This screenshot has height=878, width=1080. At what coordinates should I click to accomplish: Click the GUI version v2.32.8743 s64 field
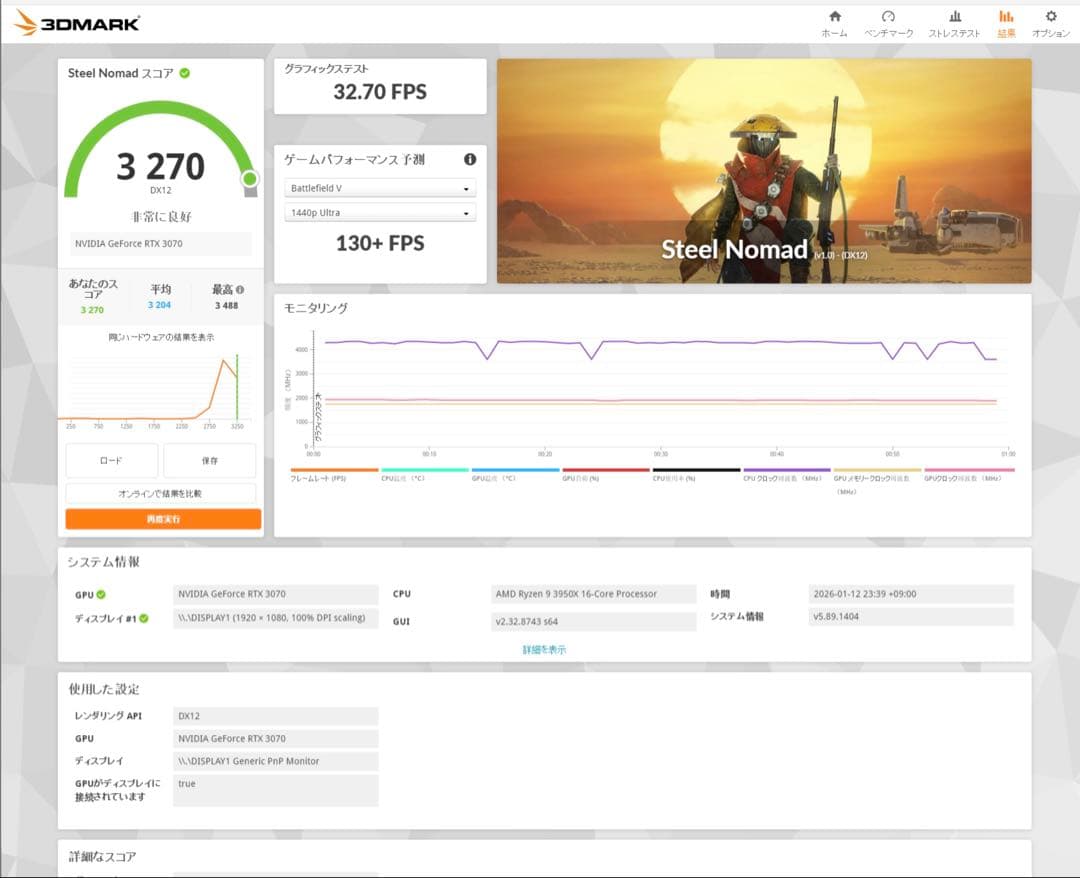(x=593, y=621)
